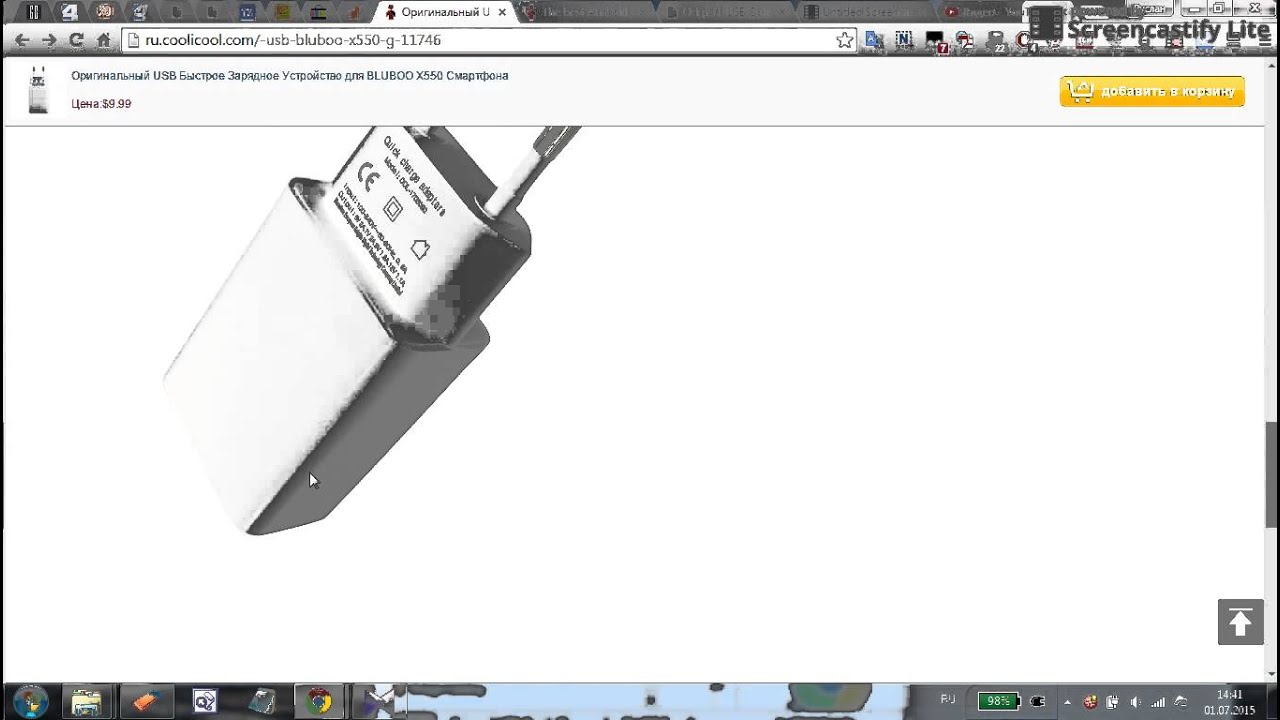Click the volume speaker tray icon
The width and height of the screenshot is (1280, 720).
tap(1135, 701)
